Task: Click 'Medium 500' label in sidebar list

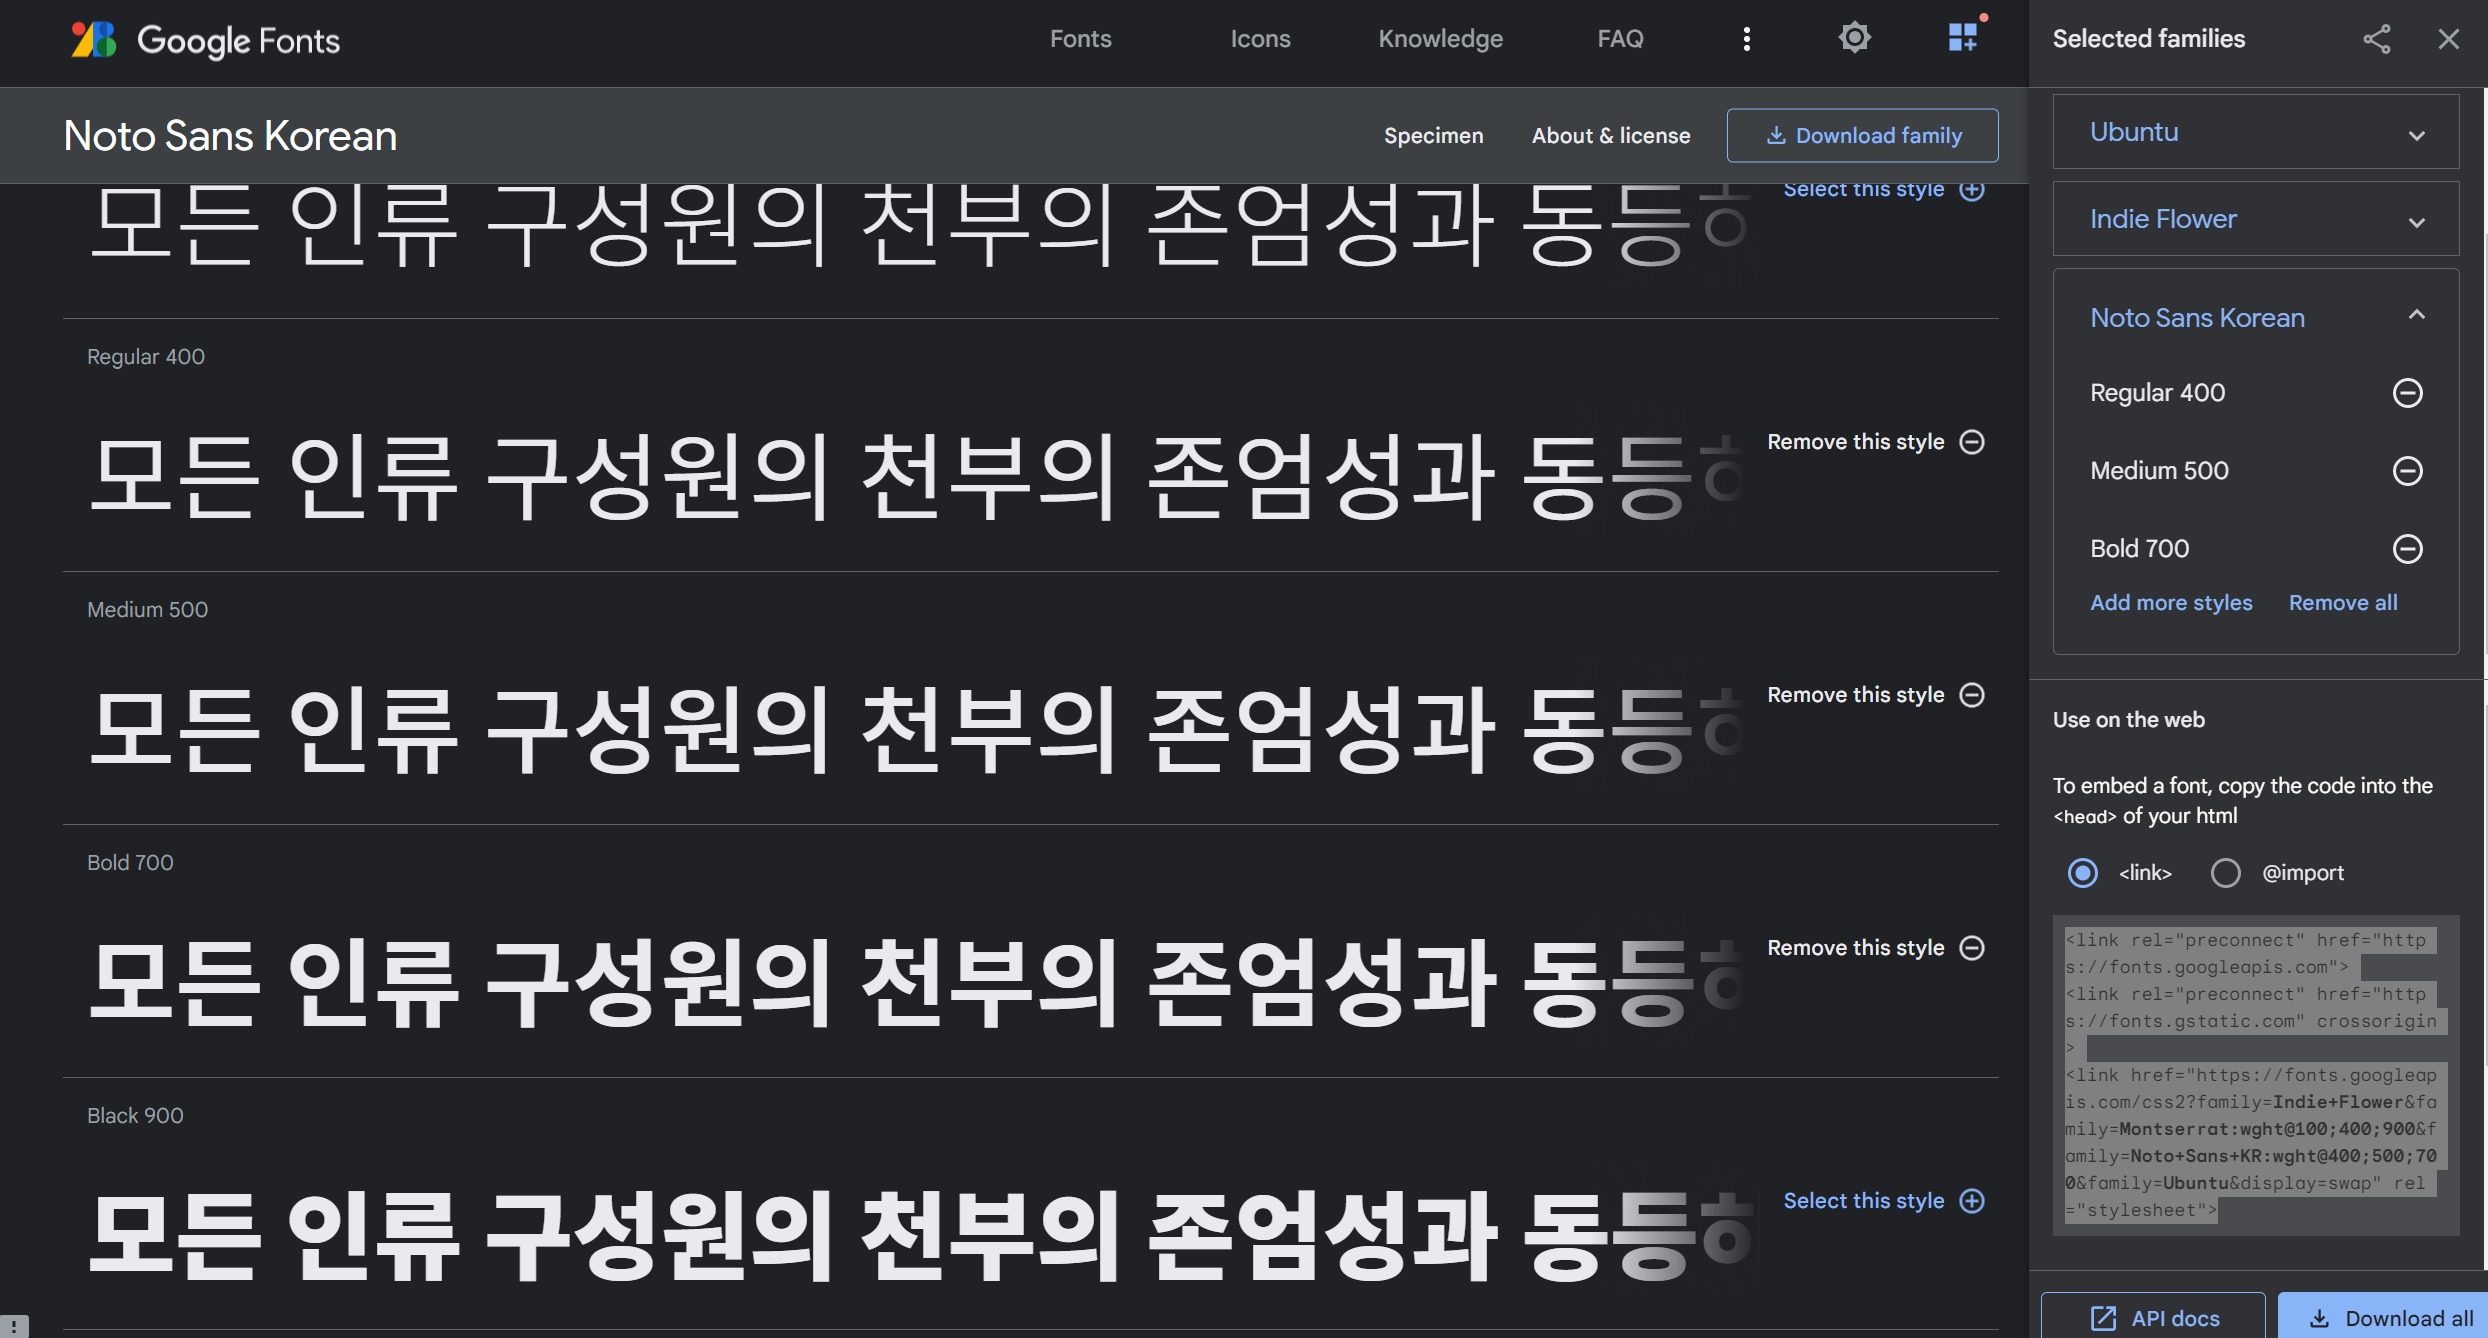Action: (x=2159, y=471)
